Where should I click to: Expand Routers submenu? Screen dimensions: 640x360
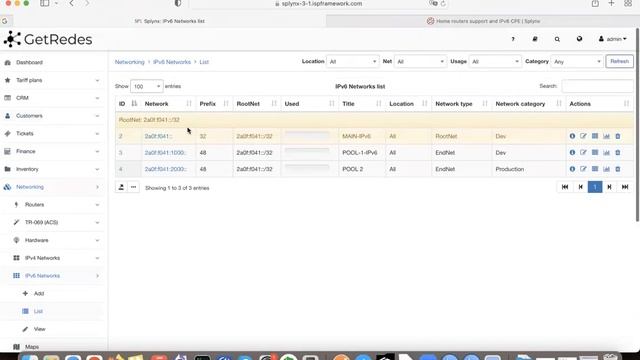coord(52,204)
